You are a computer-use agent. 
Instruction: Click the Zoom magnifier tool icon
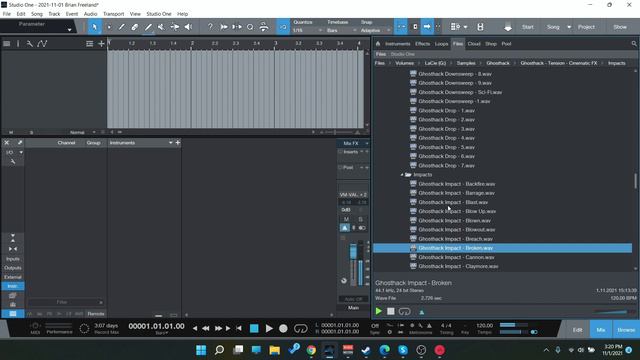pos(250,27)
